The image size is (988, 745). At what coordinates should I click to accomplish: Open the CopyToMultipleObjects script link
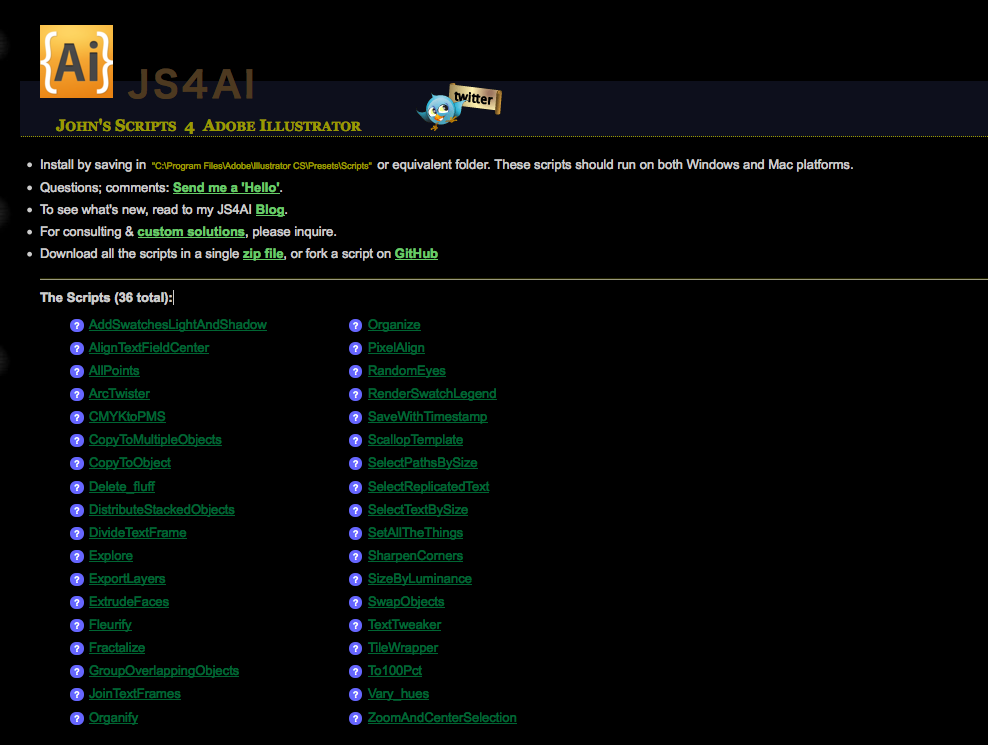point(155,439)
